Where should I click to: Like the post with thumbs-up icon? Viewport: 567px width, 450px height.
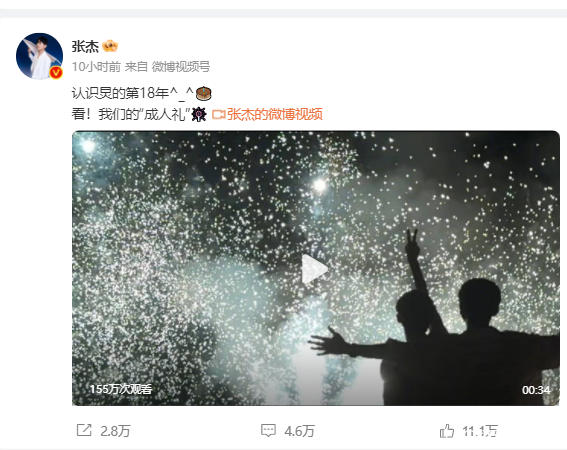coord(447,430)
